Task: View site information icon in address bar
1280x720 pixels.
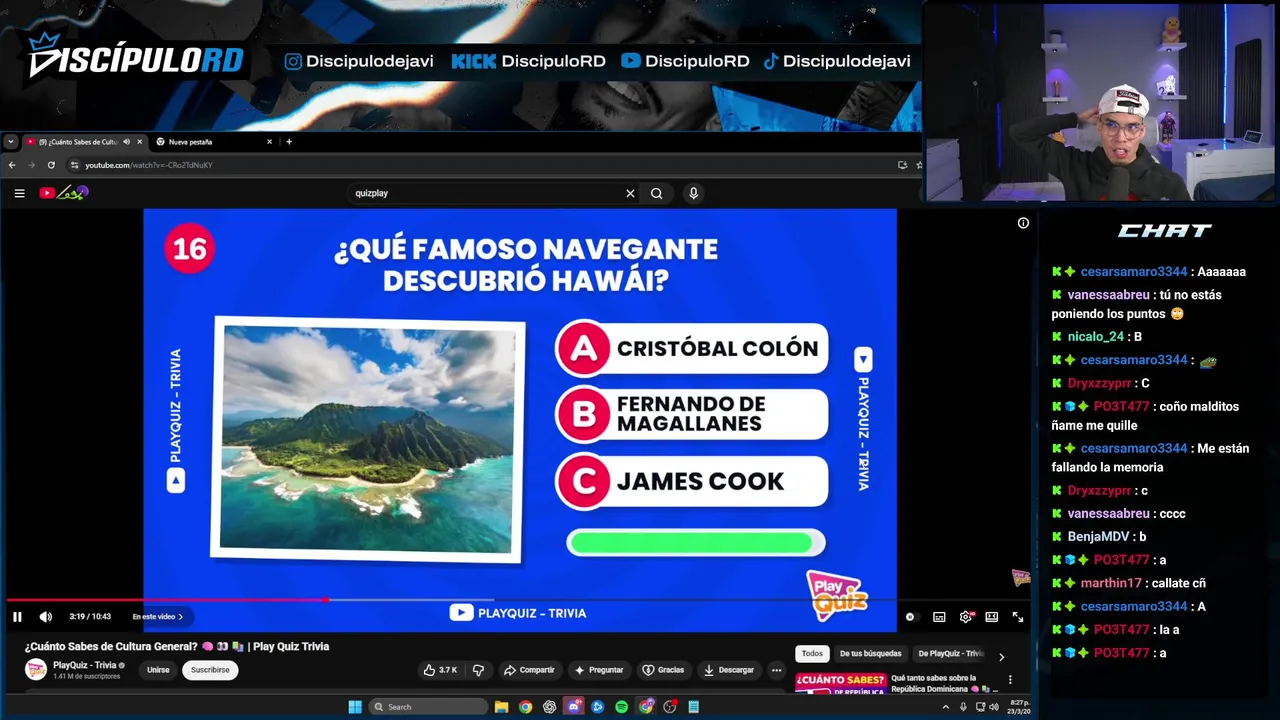Action: tap(75, 165)
